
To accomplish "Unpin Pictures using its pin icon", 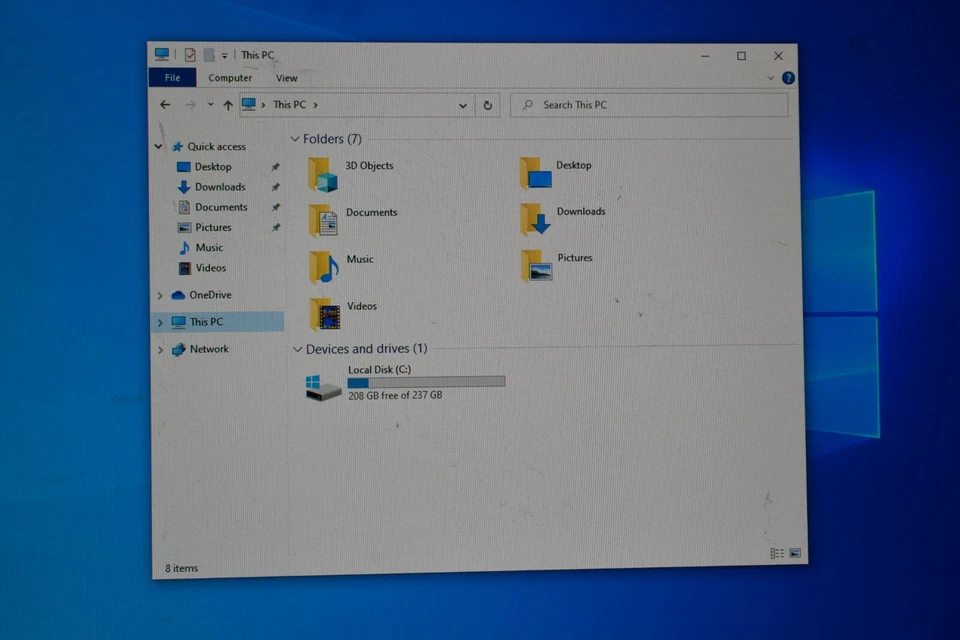I will tap(276, 227).
